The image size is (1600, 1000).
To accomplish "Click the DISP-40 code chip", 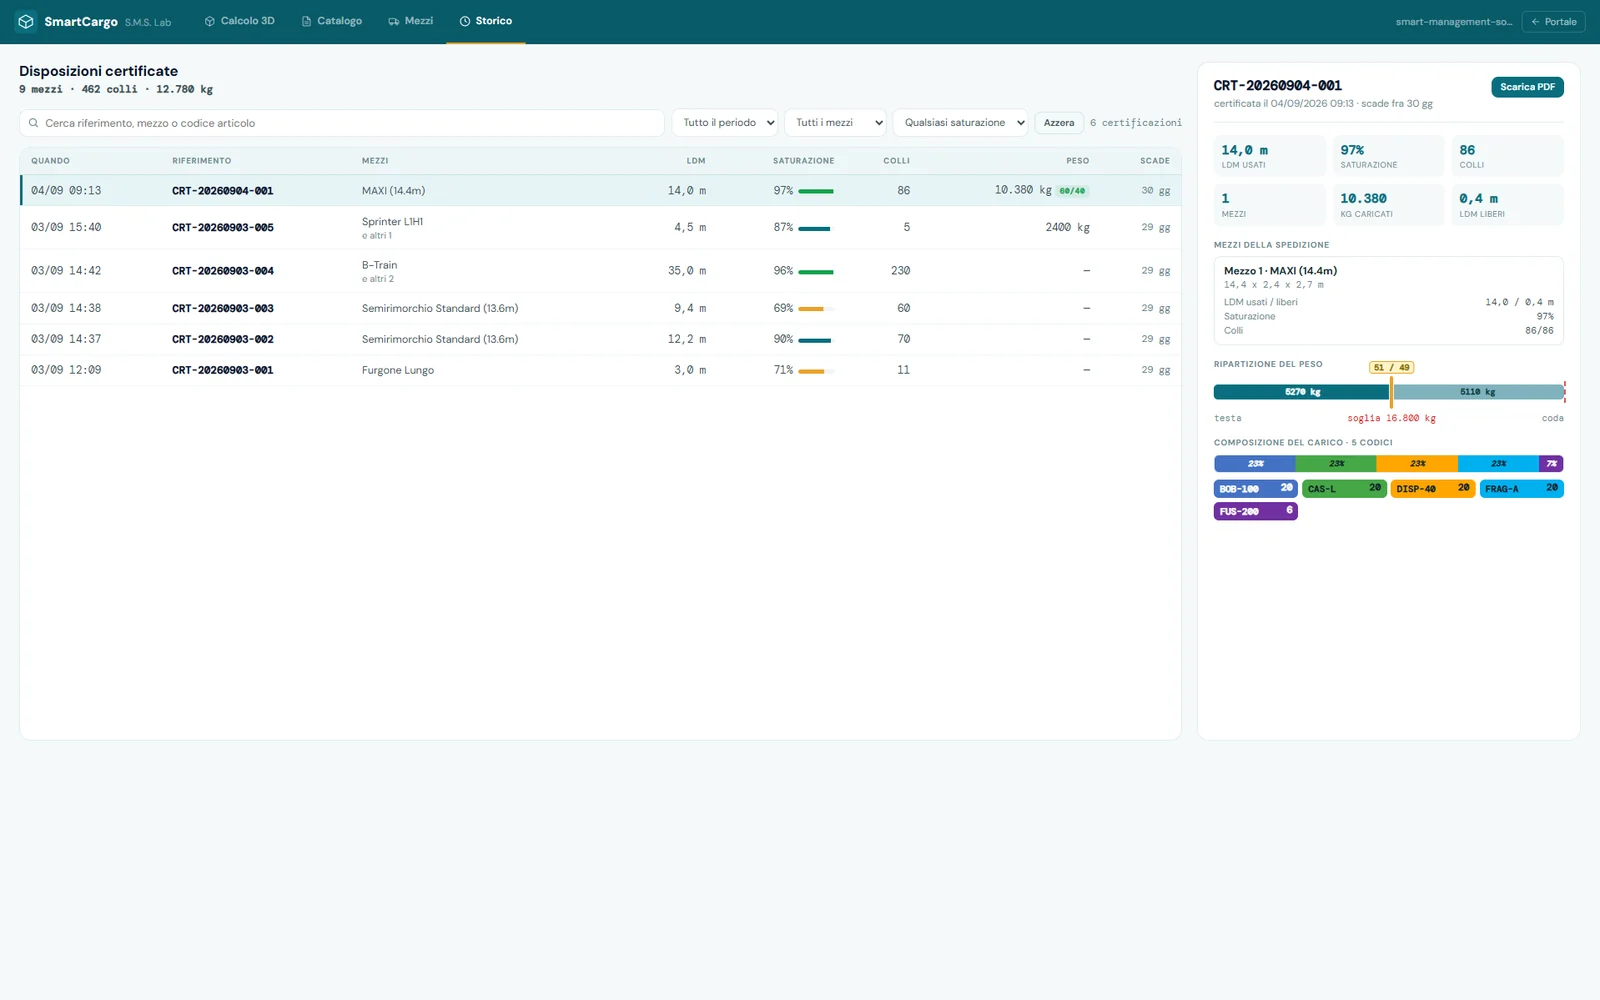I will tap(1433, 488).
